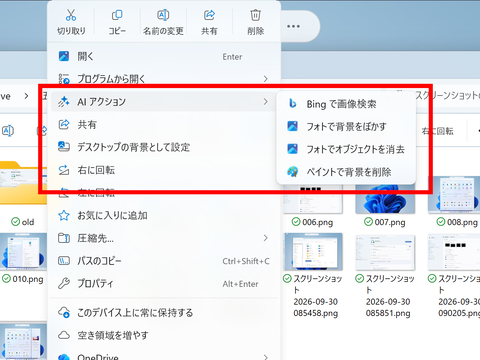Click the rename (名前の変更) icon
Screen dimensions: 480x360
coord(163,15)
